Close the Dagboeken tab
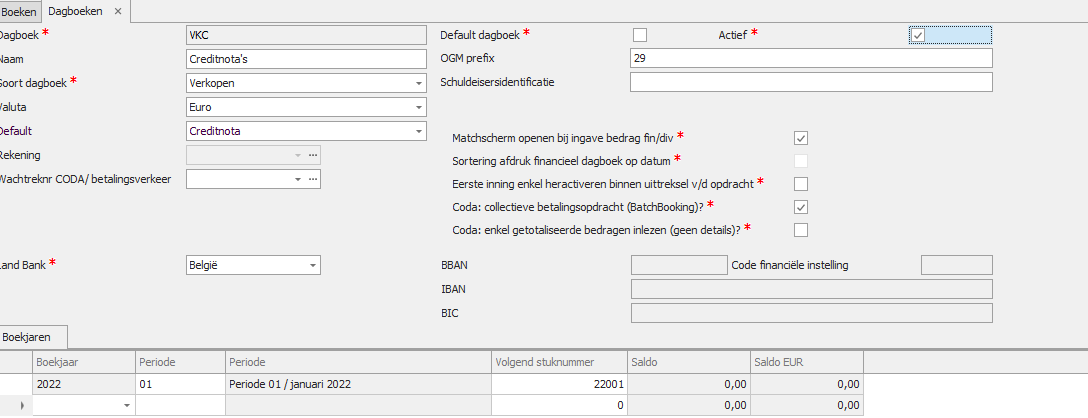This screenshot has width=1088, height=418. click(x=118, y=12)
